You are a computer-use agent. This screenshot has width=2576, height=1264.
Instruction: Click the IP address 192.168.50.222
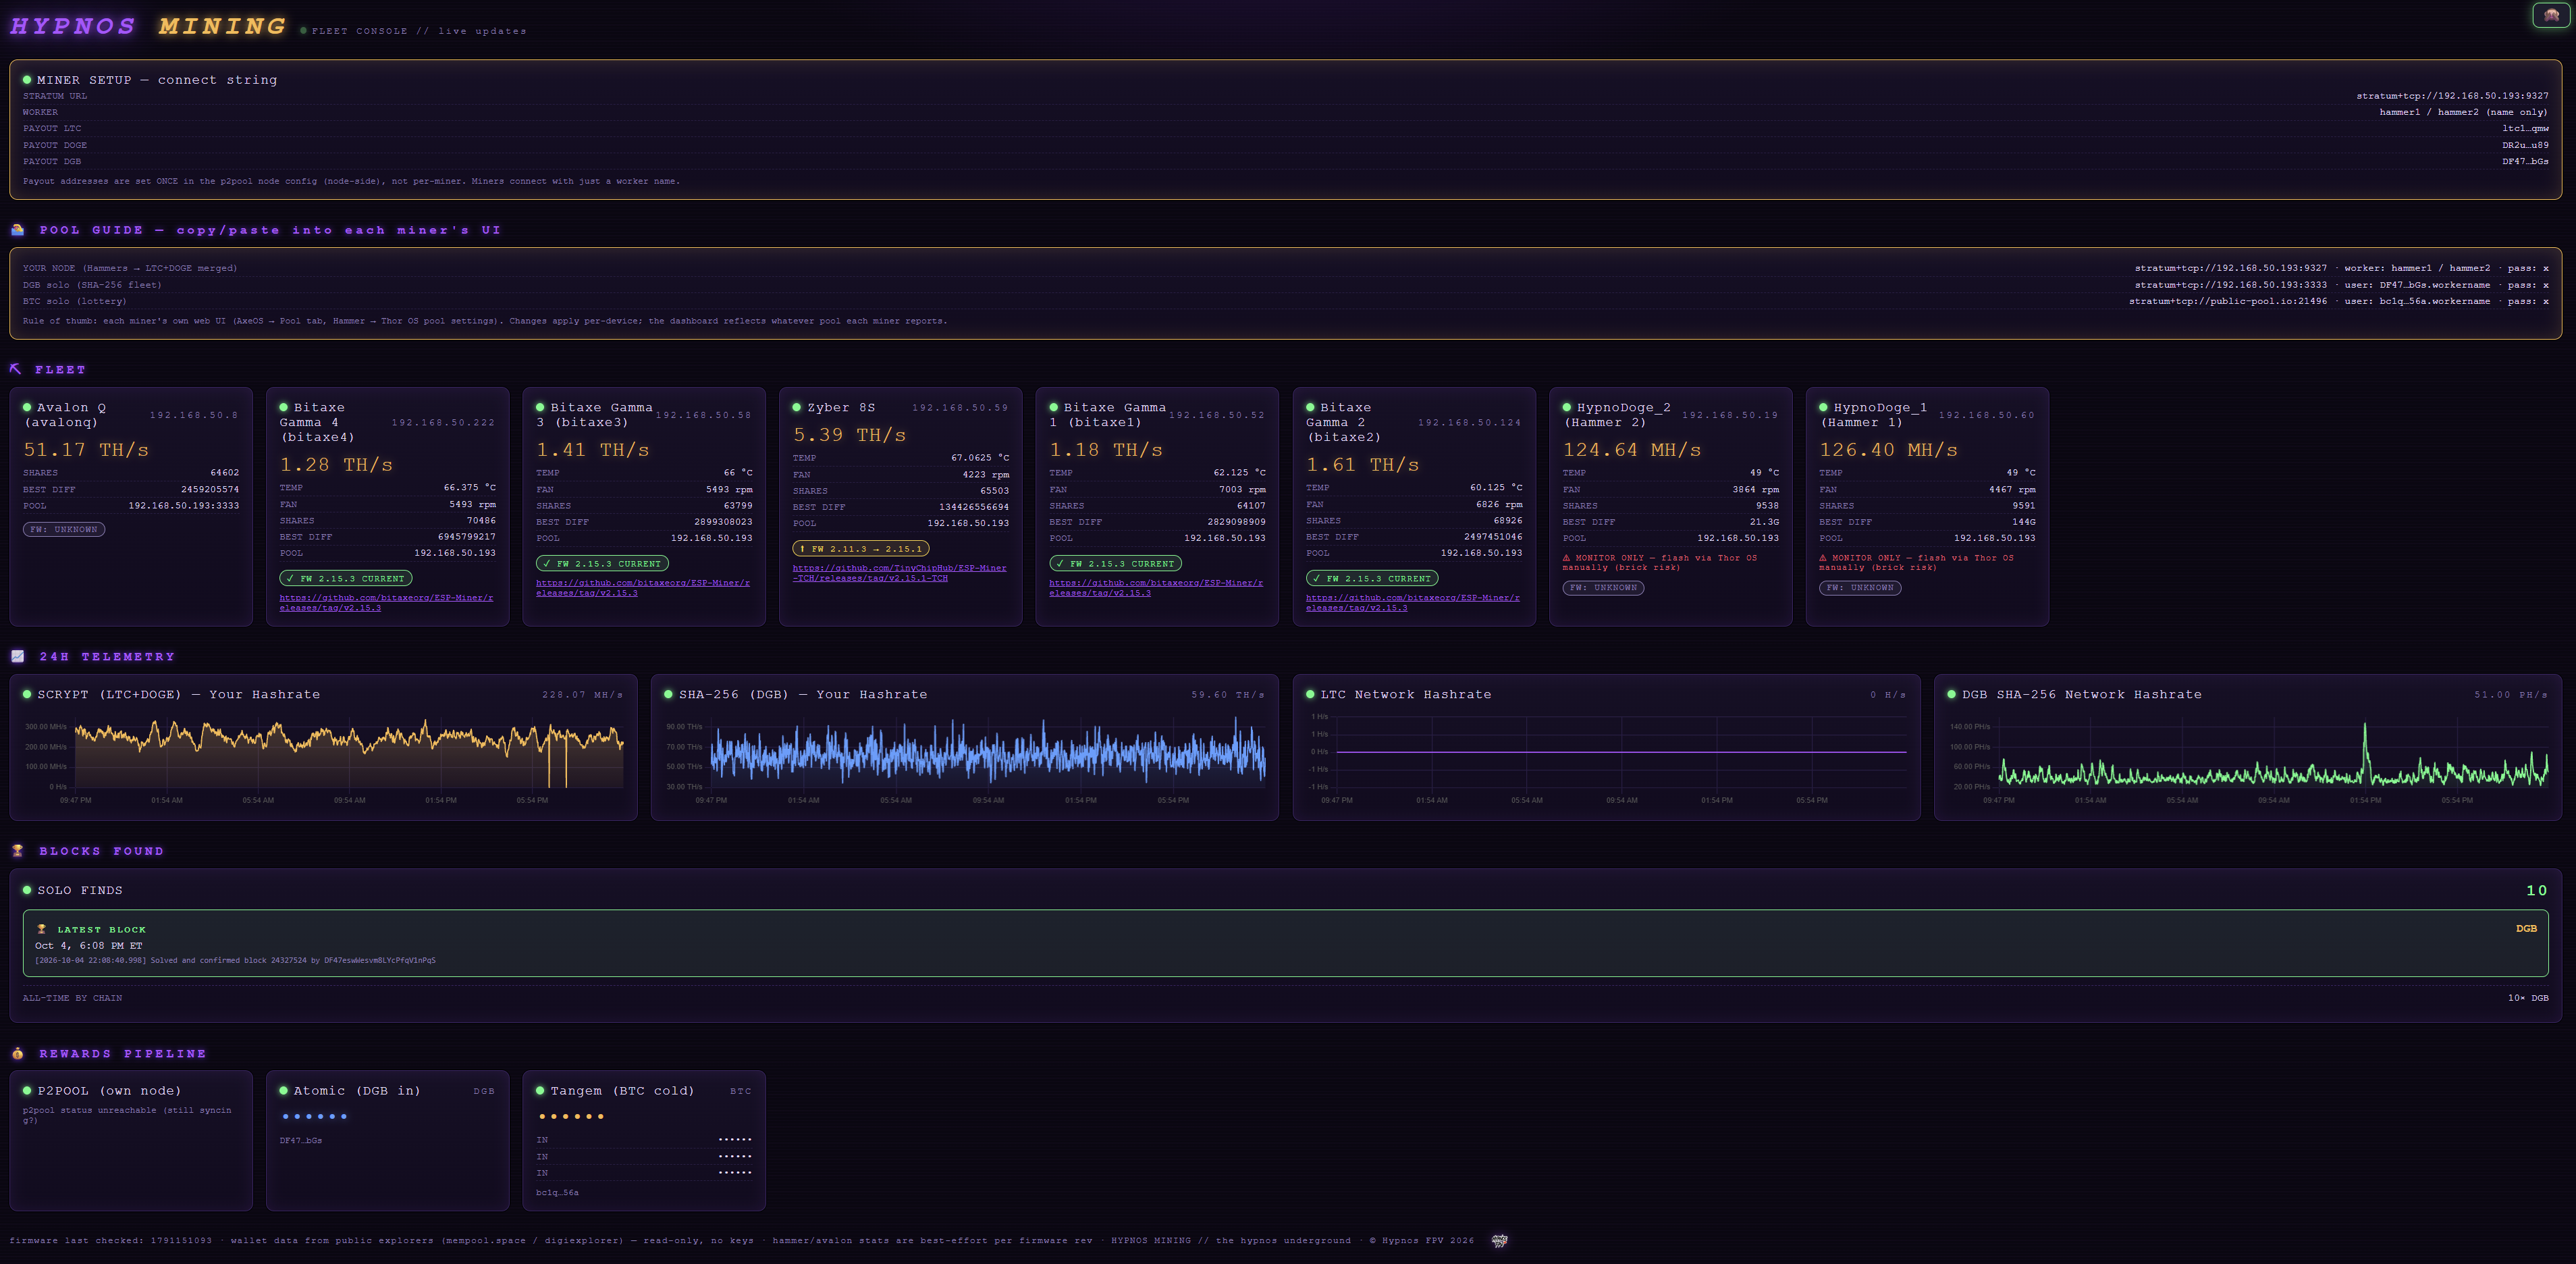click(x=443, y=422)
